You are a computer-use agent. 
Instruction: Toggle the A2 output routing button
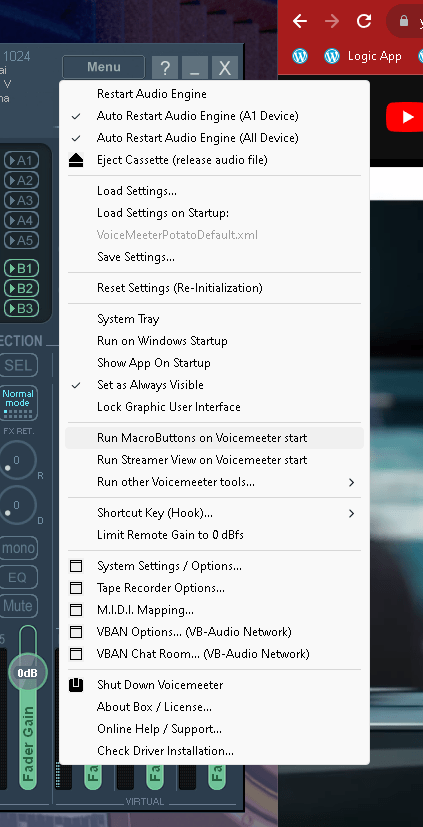coord(21,180)
